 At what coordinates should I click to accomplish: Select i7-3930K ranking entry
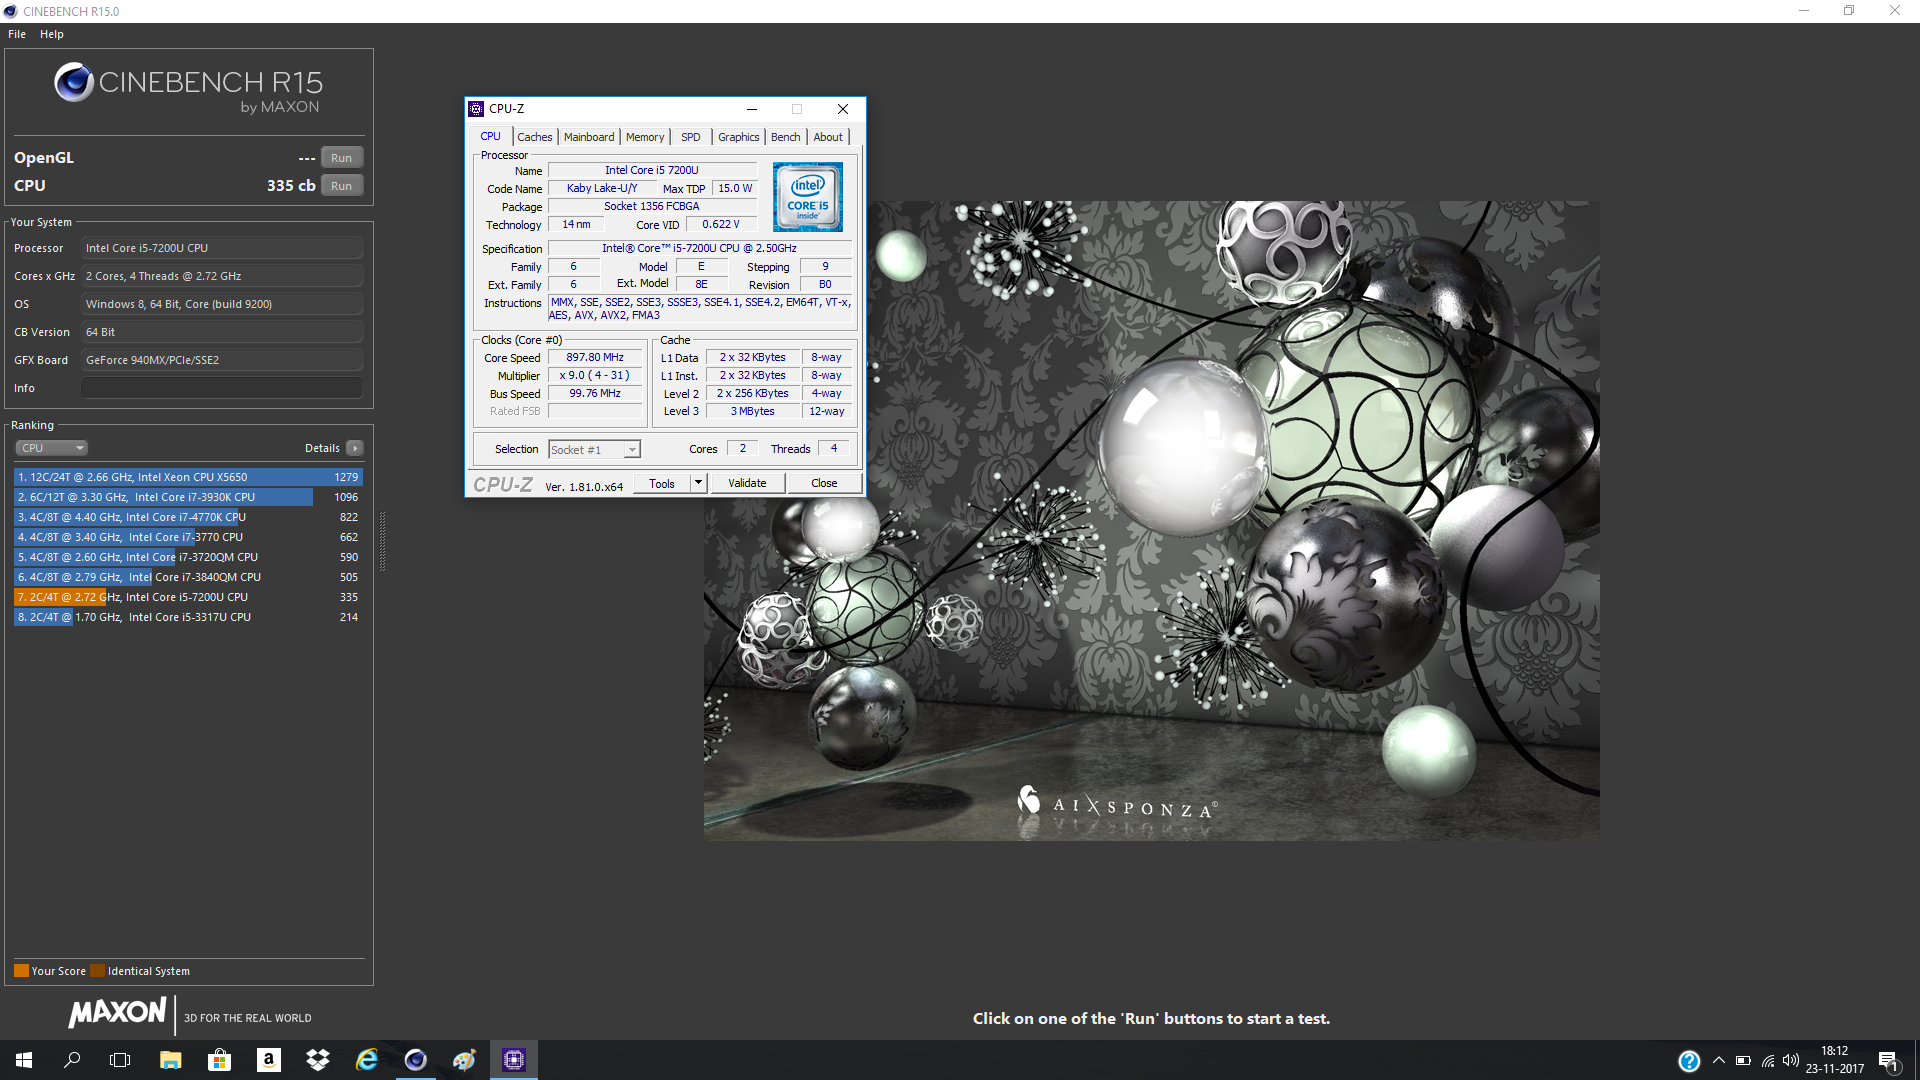pyautogui.click(x=188, y=497)
